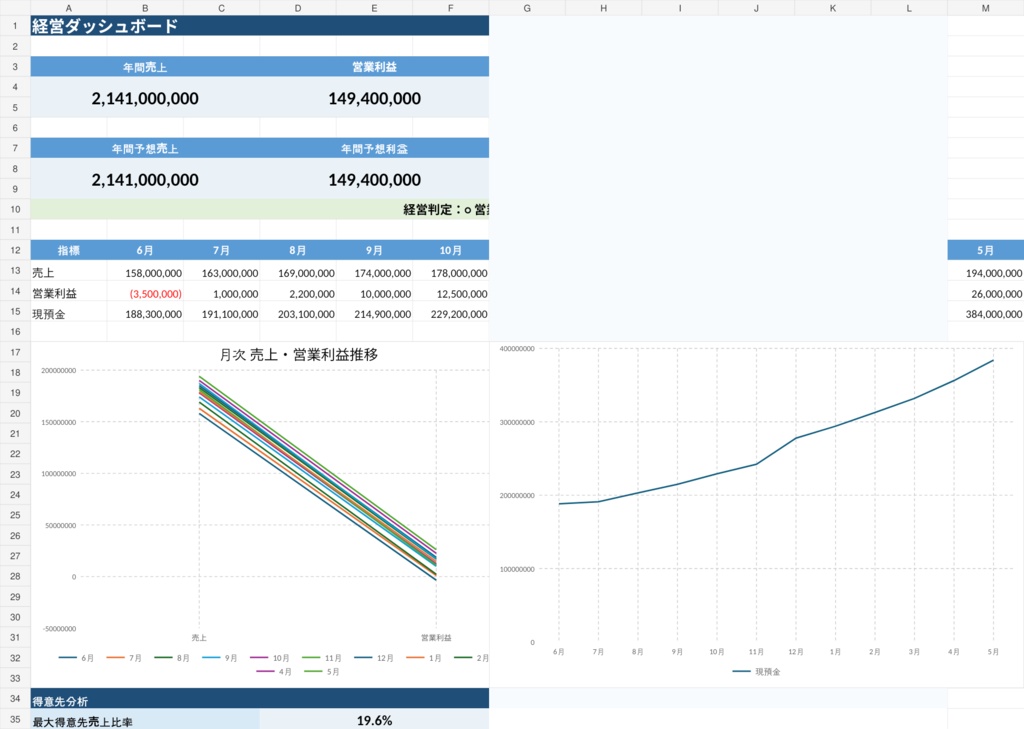Click the 最大得意先売上比率 label cell
The image size is (1024, 729).
pyautogui.click(x=145, y=721)
